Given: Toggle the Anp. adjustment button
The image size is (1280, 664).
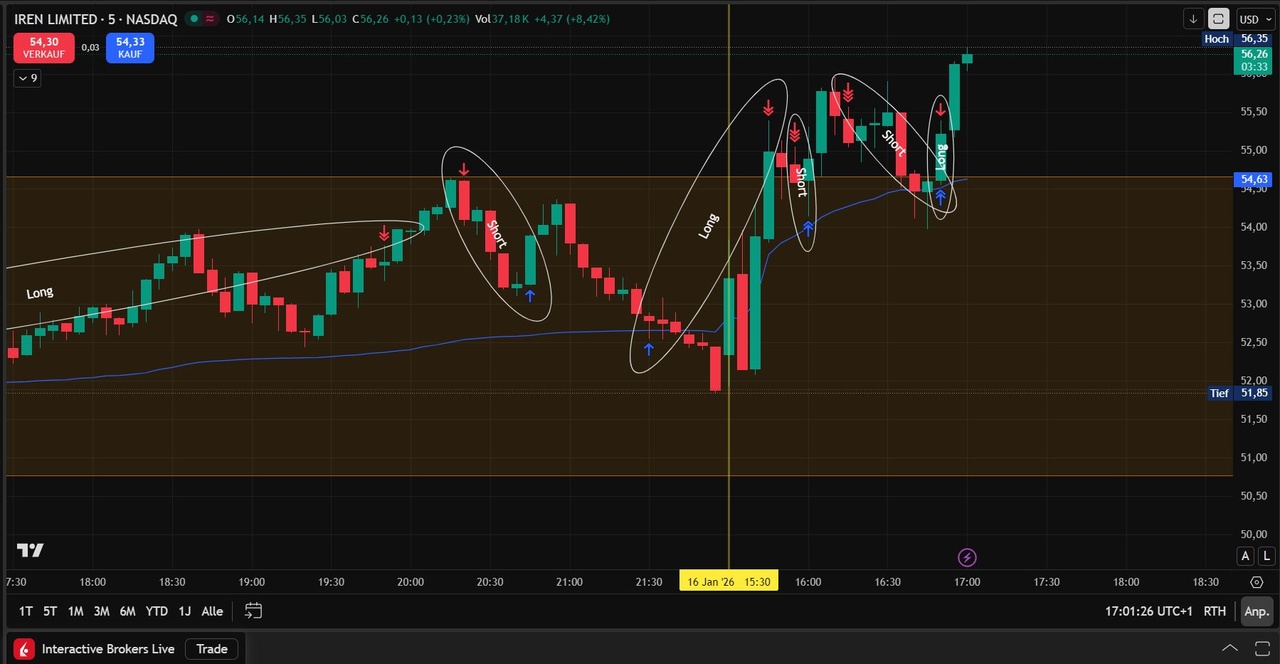Looking at the screenshot, I should tap(1256, 611).
